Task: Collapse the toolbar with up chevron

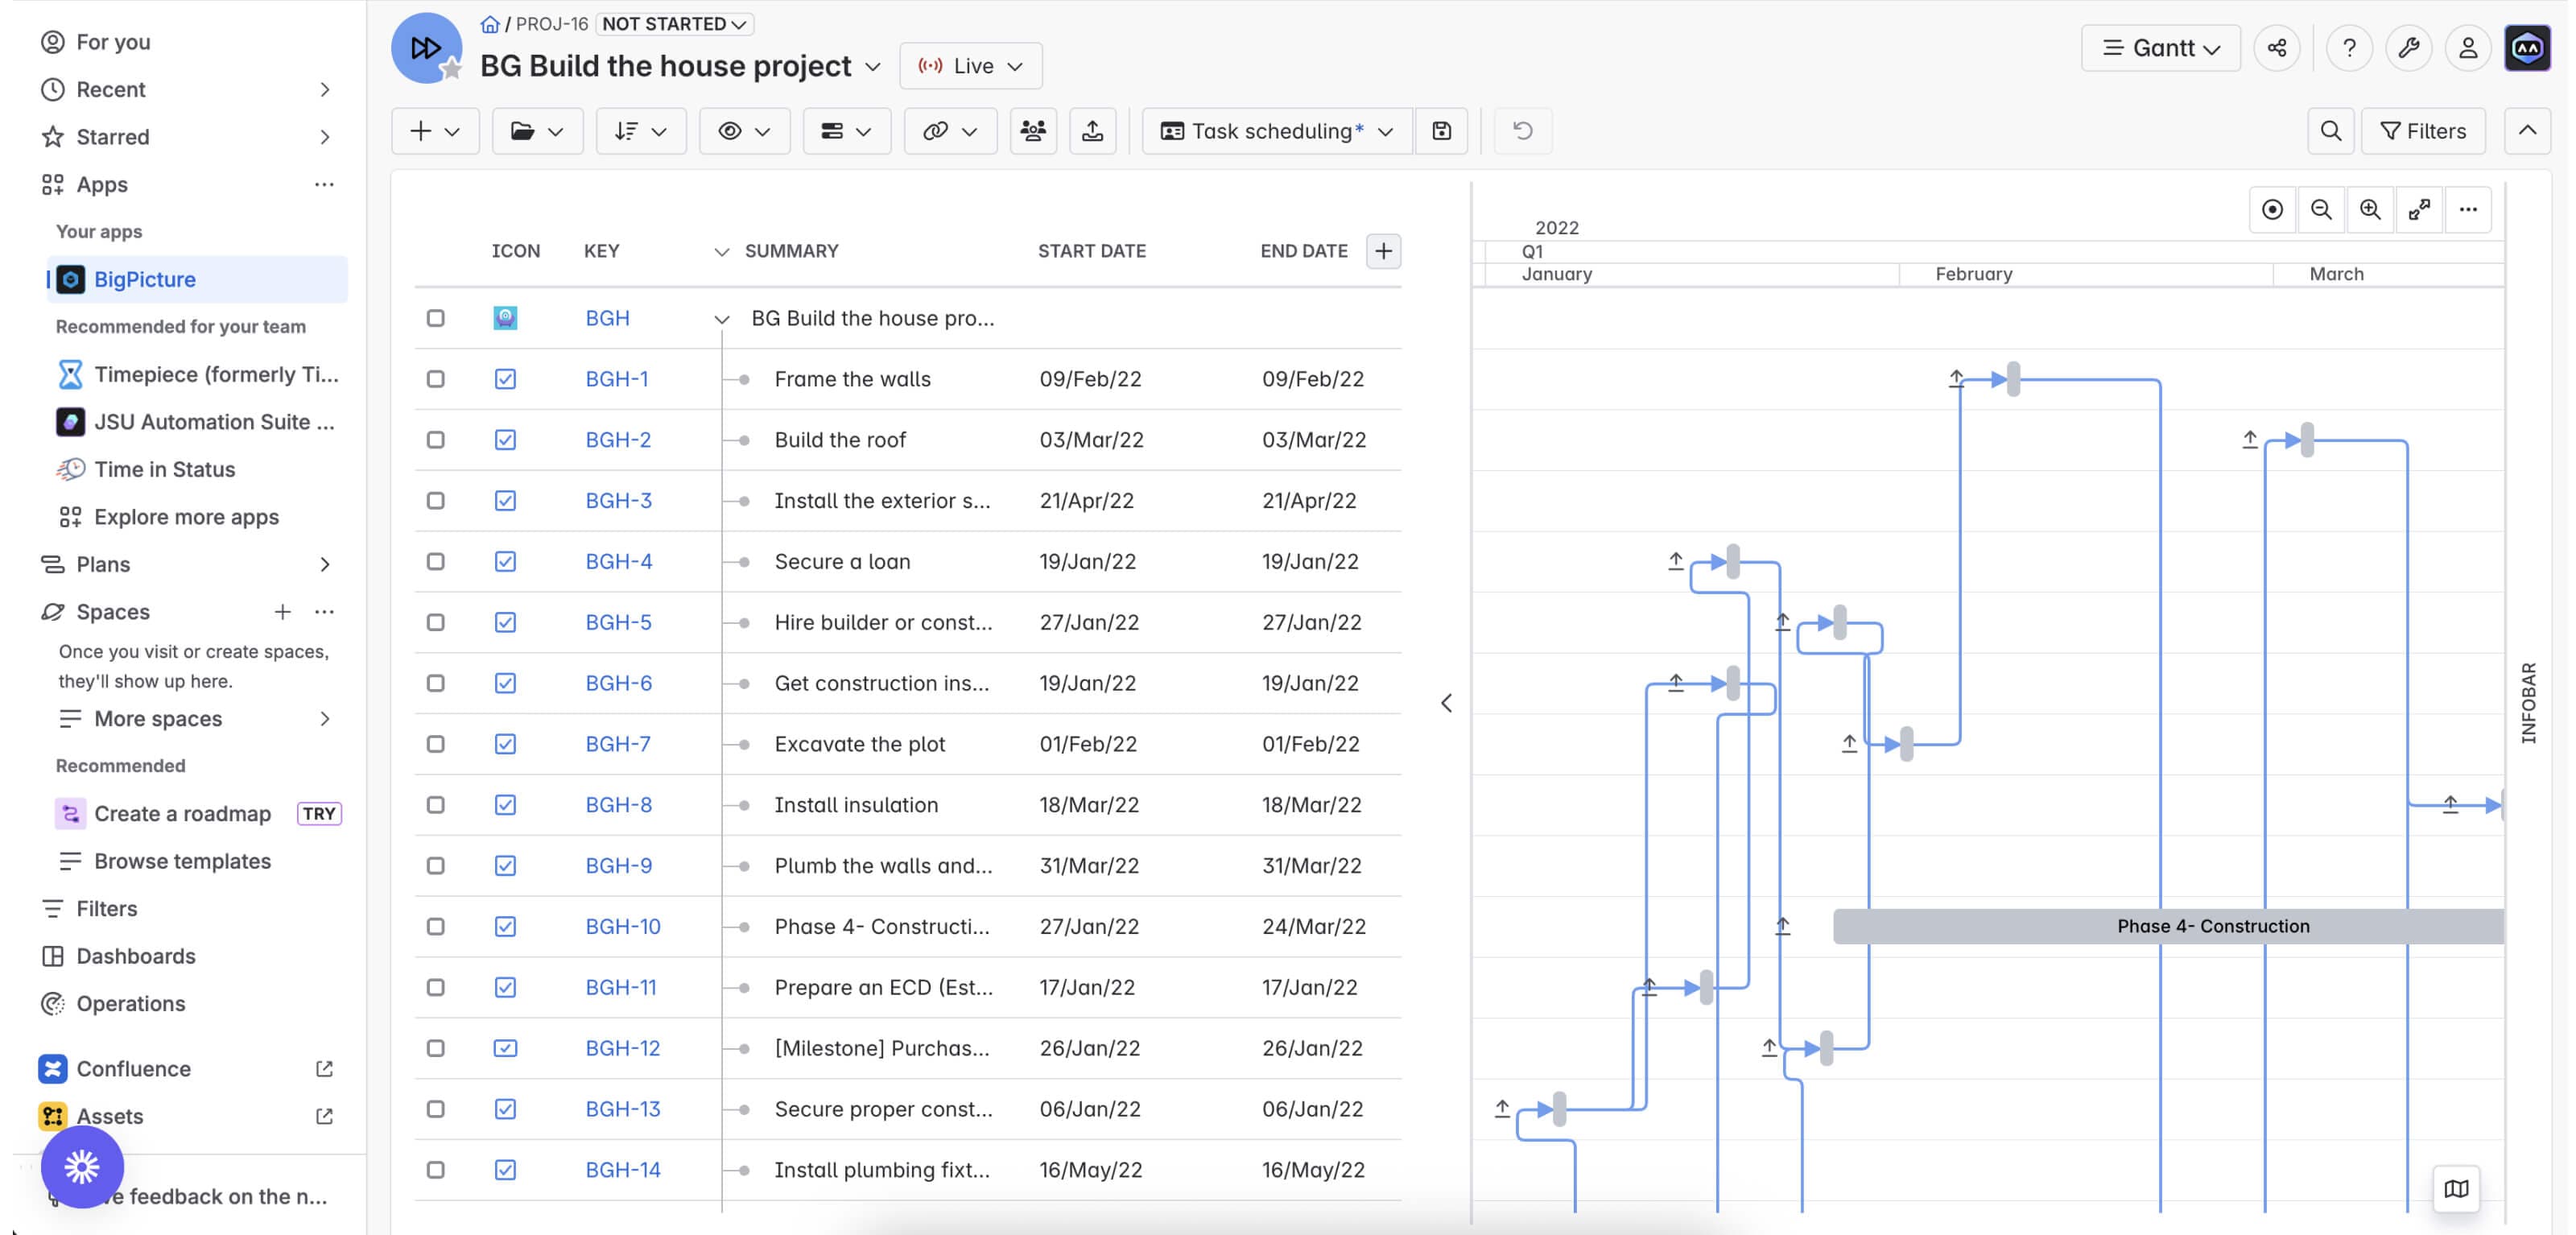Action: 2527,131
